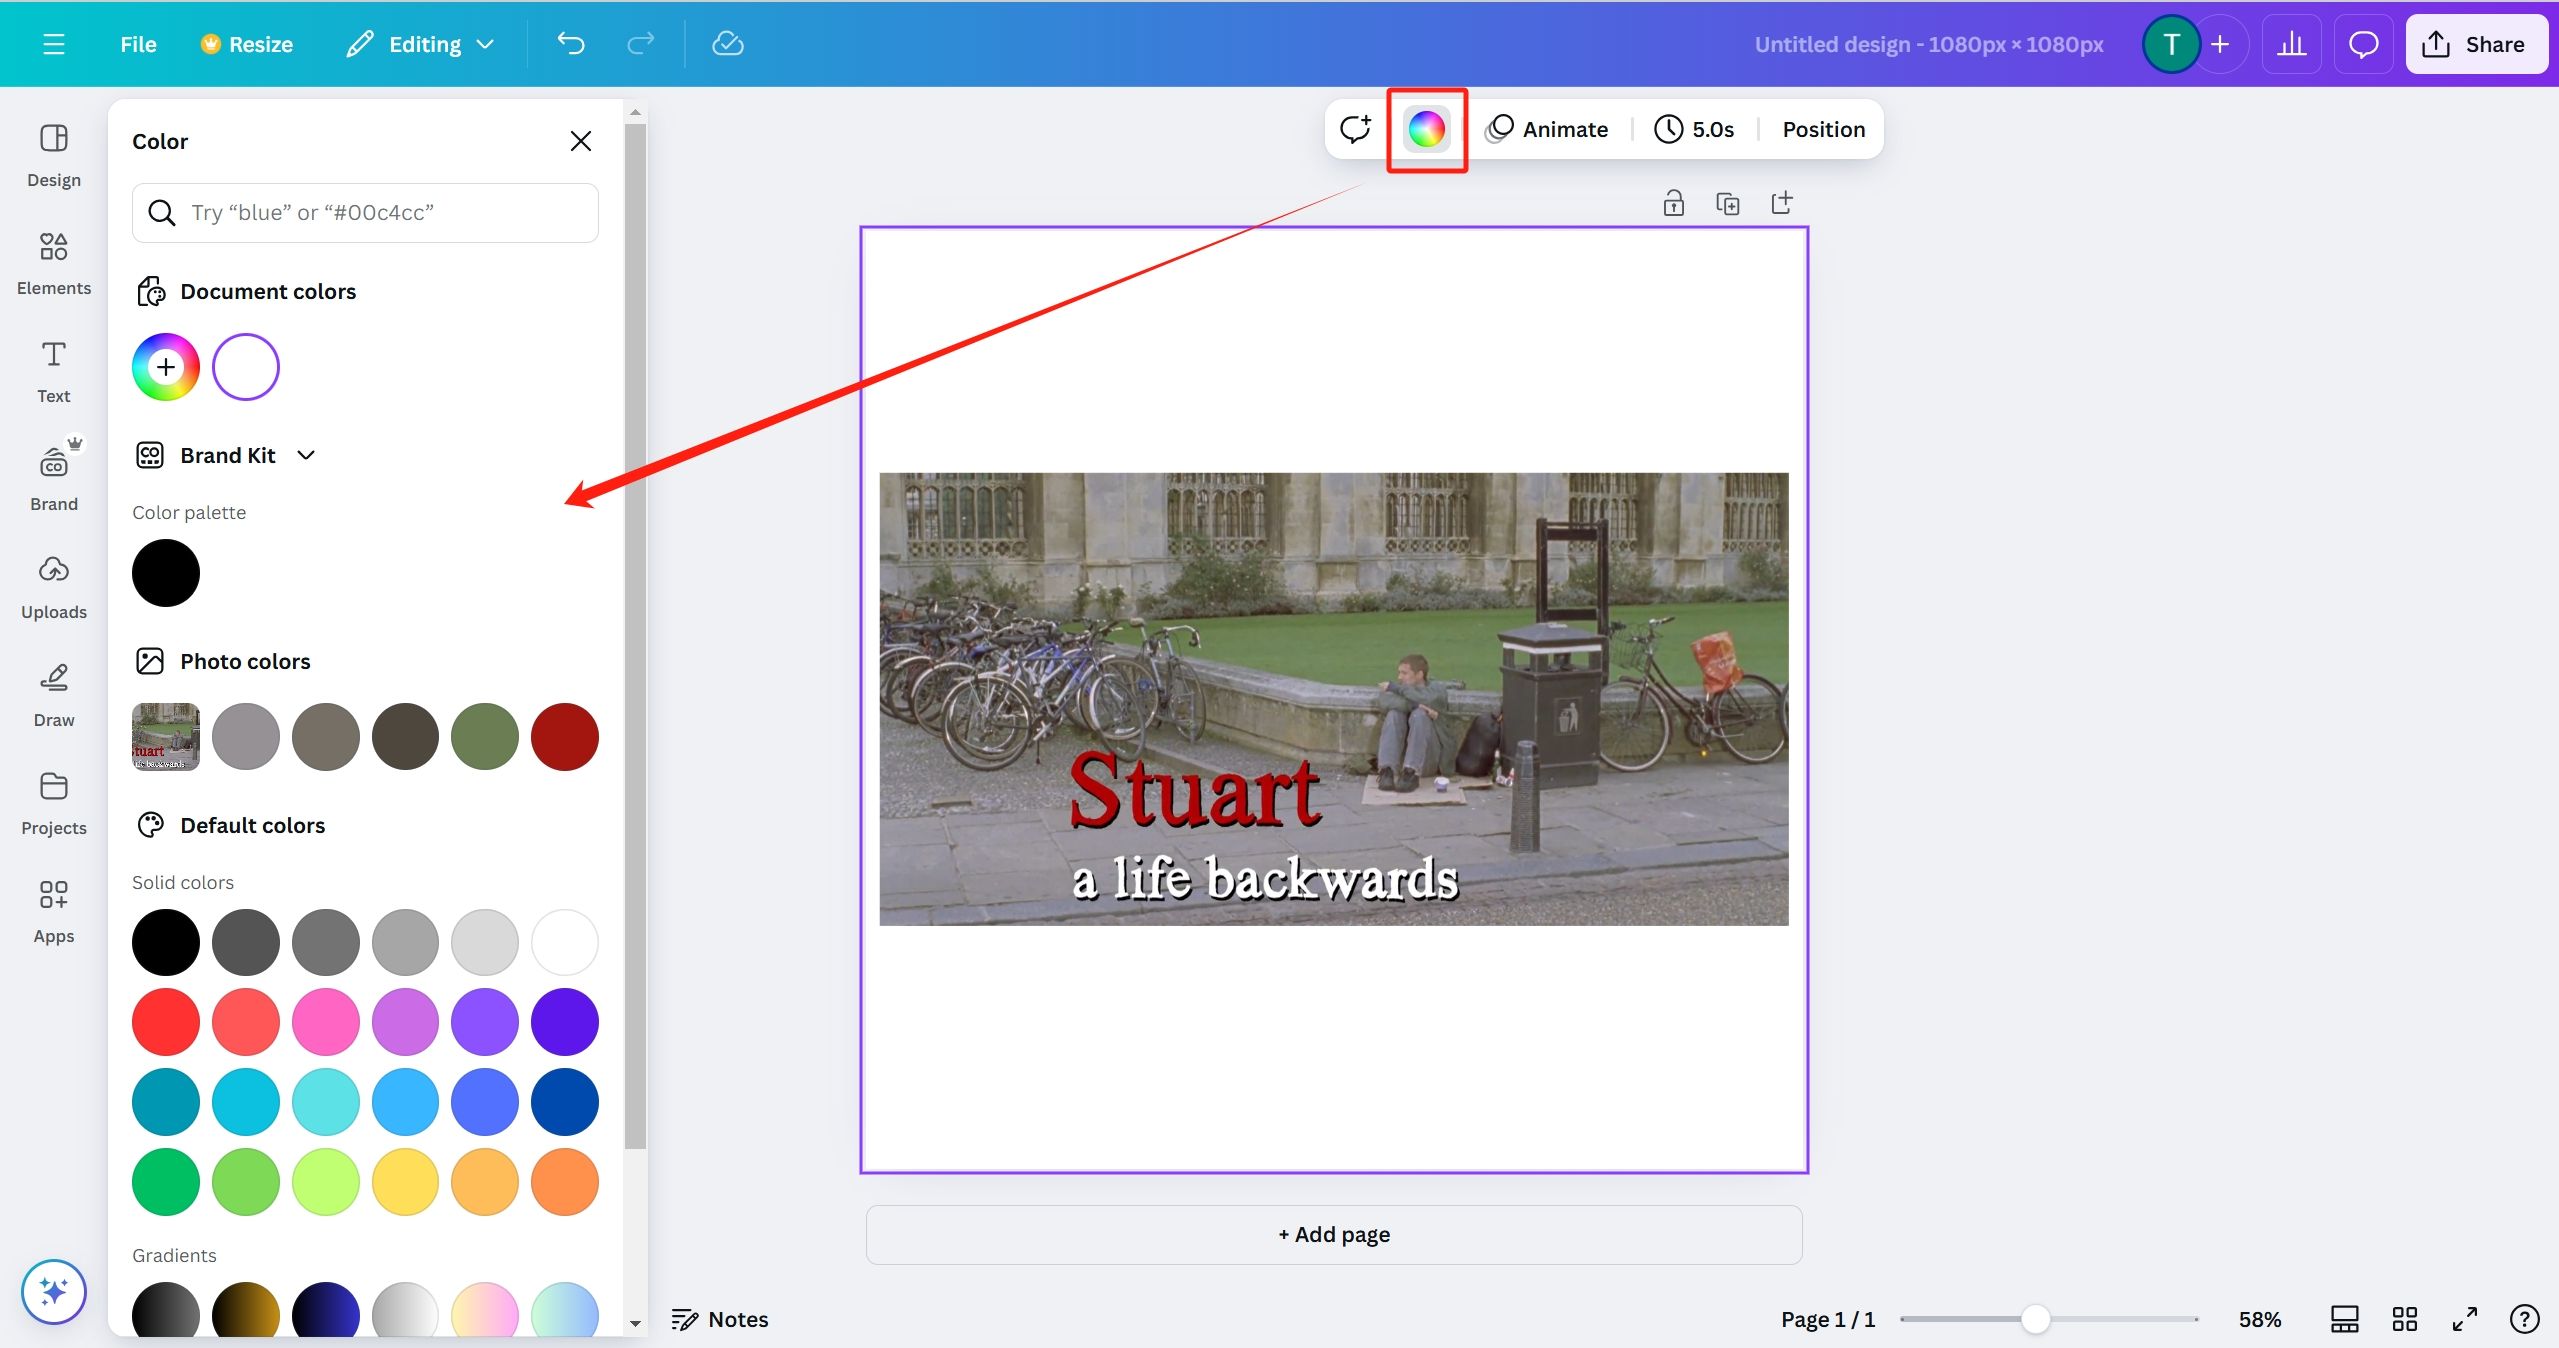Open the Uploads sidebar tab
The image size is (2559, 1348).
[54, 587]
